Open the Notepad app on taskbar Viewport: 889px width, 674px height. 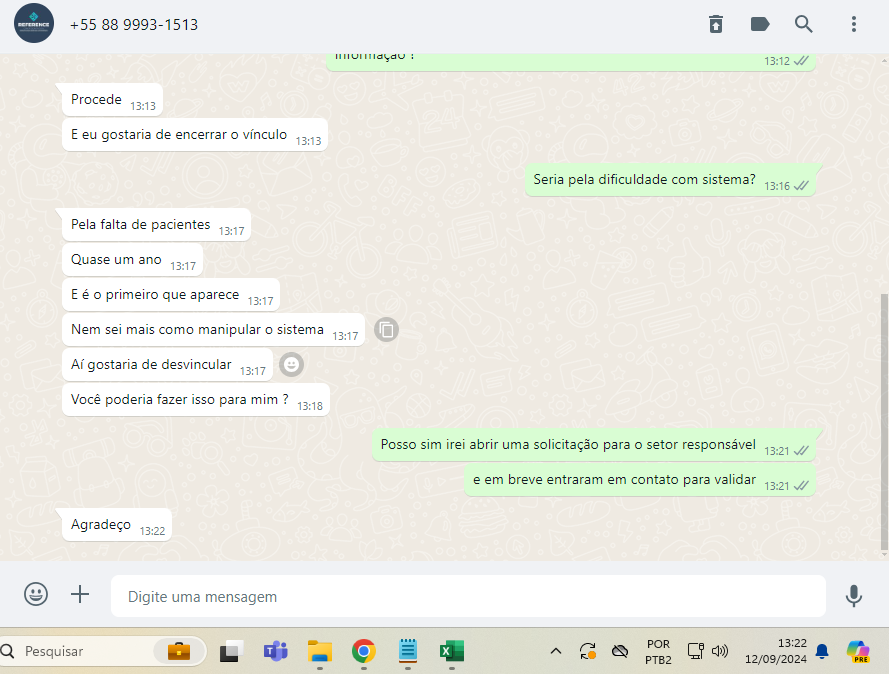coord(408,651)
